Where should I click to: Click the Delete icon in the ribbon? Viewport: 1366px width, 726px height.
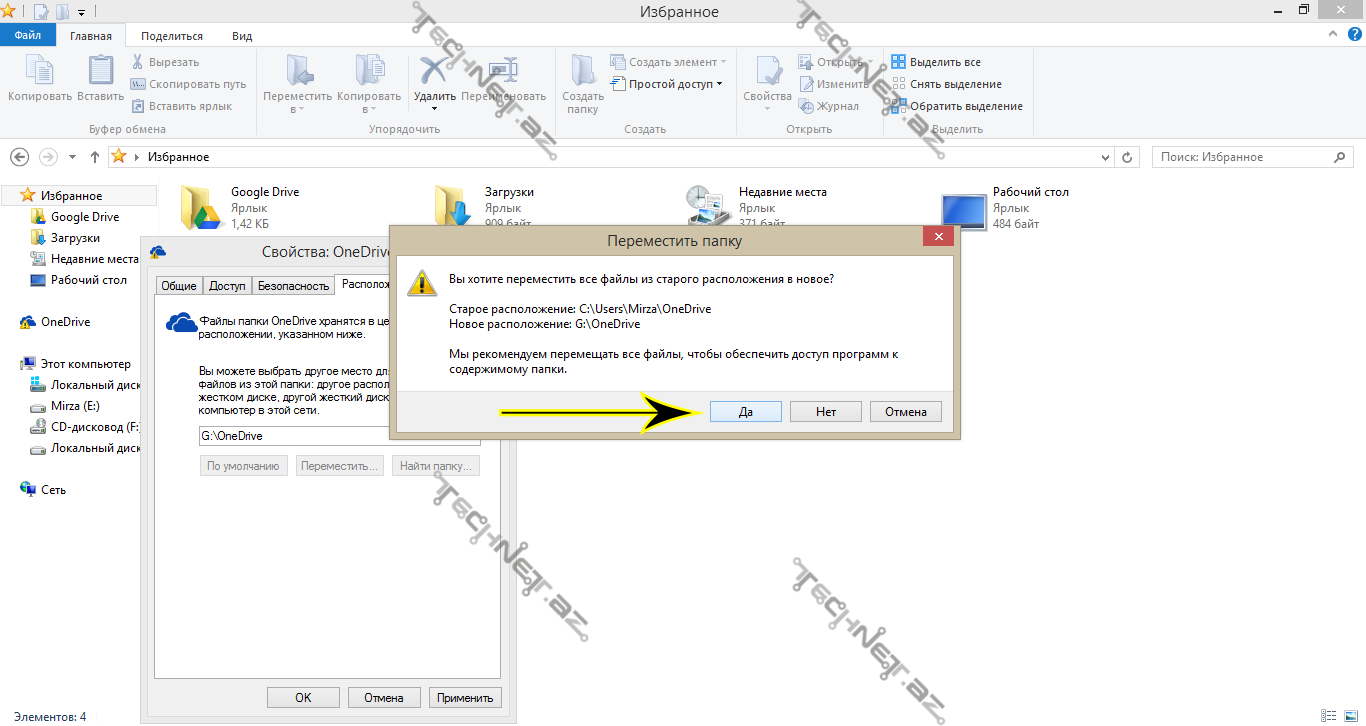[x=434, y=72]
